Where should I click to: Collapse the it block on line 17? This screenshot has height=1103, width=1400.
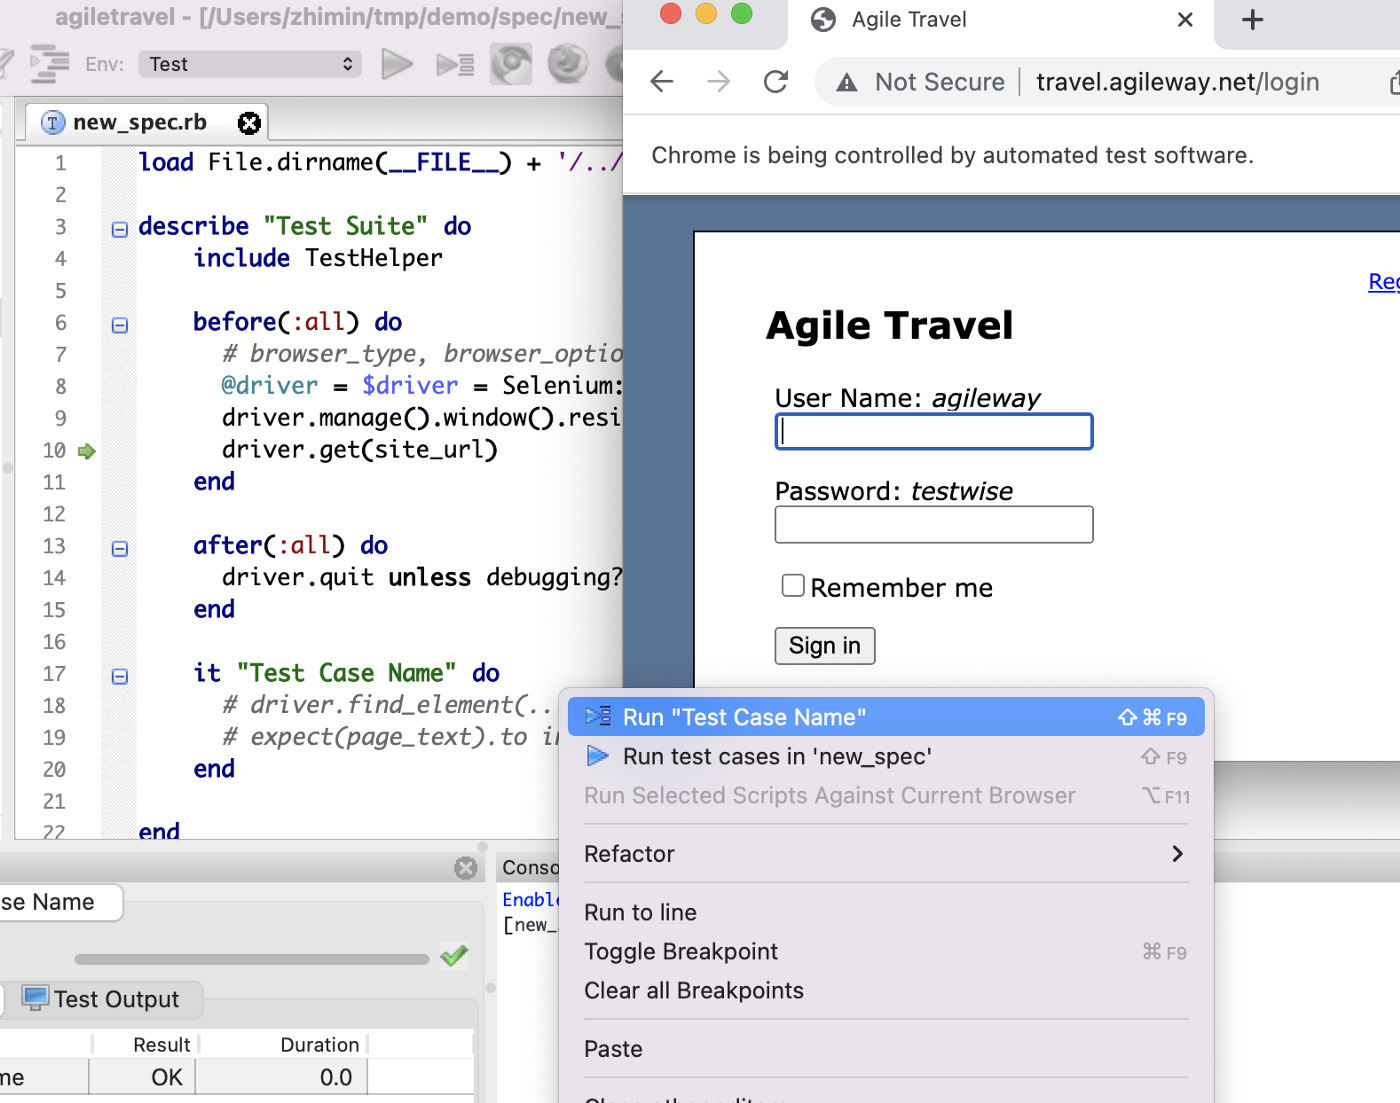(x=120, y=677)
